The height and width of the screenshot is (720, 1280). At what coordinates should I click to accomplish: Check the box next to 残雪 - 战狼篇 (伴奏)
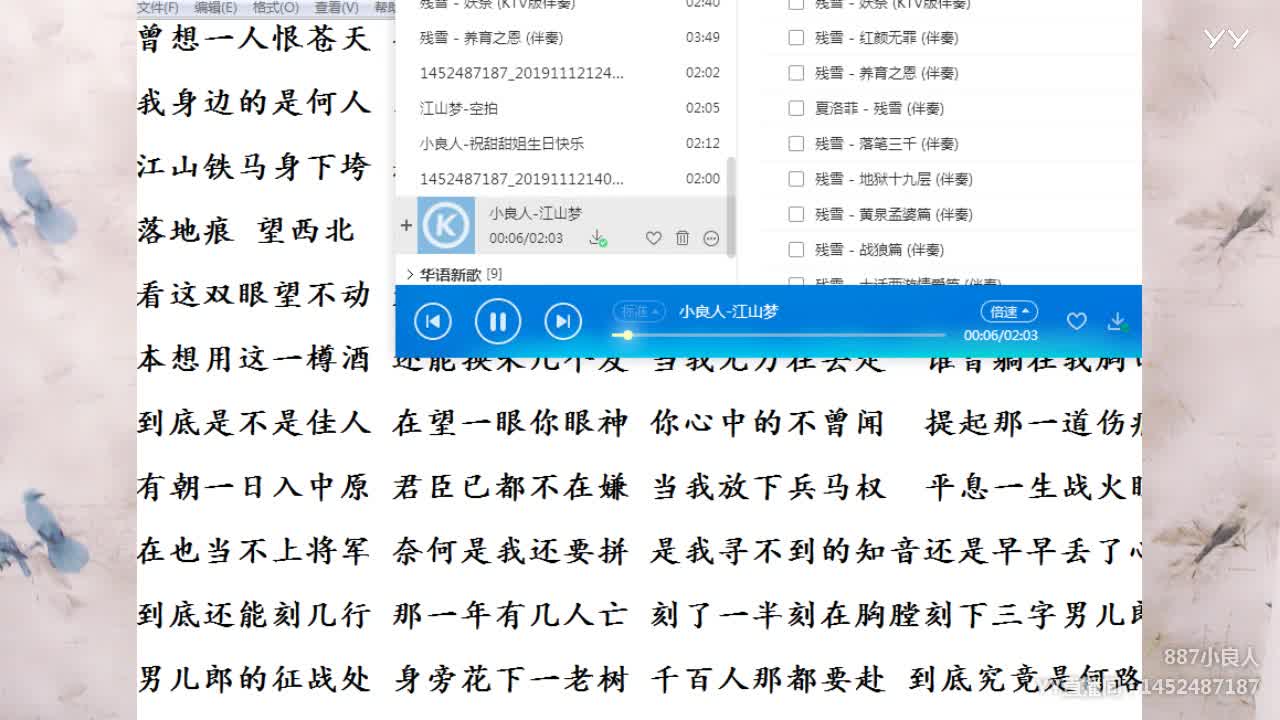coord(796,249)
